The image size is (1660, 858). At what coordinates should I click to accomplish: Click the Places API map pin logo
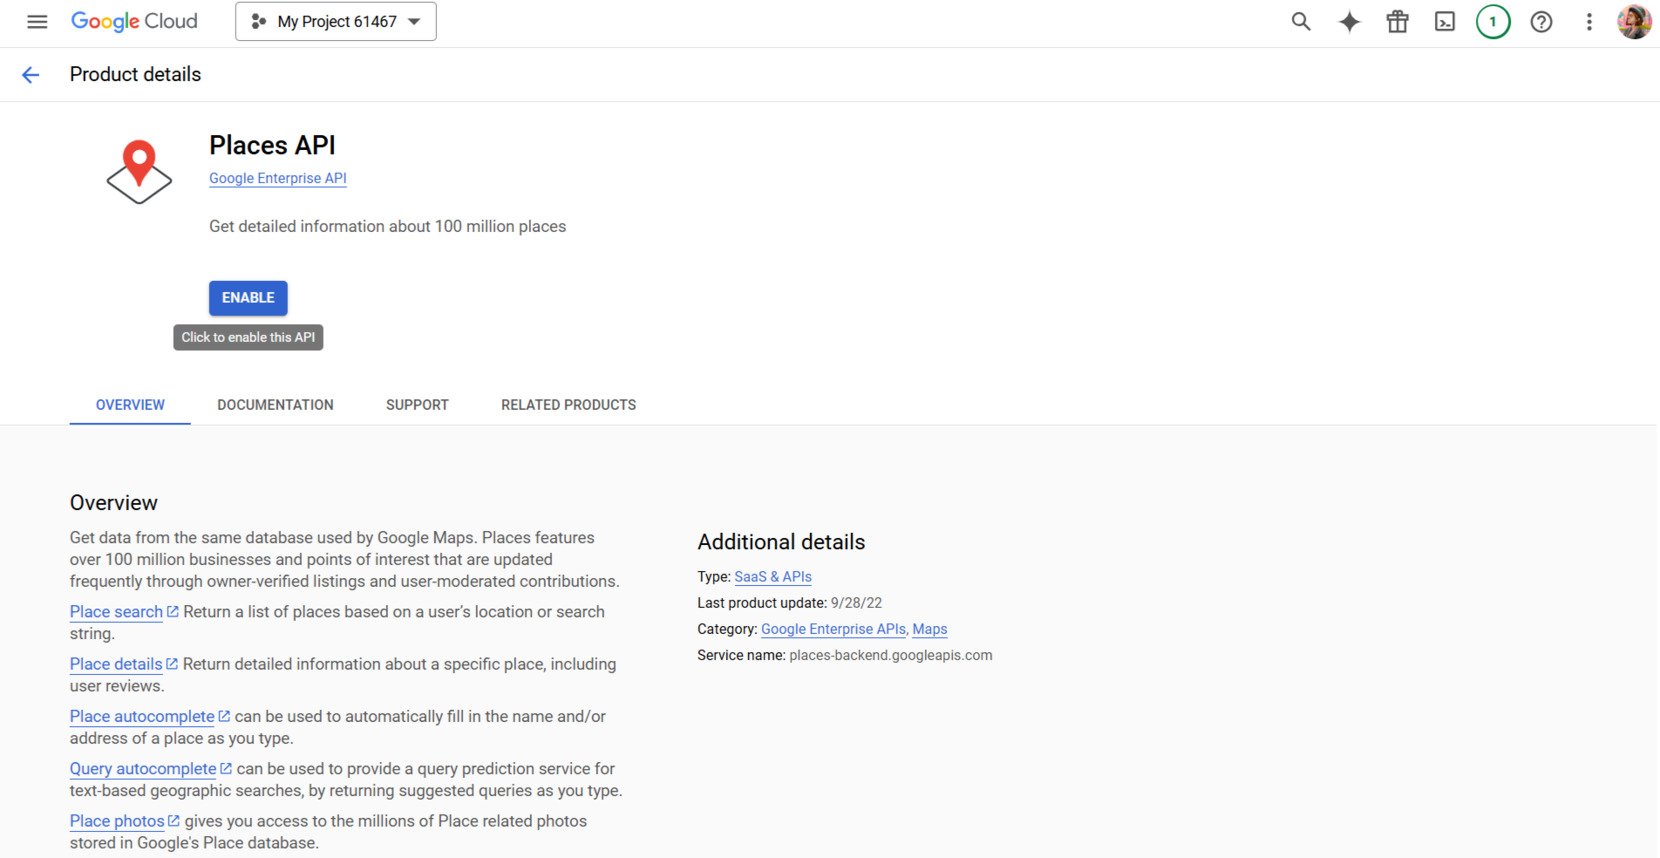point(139,171)
